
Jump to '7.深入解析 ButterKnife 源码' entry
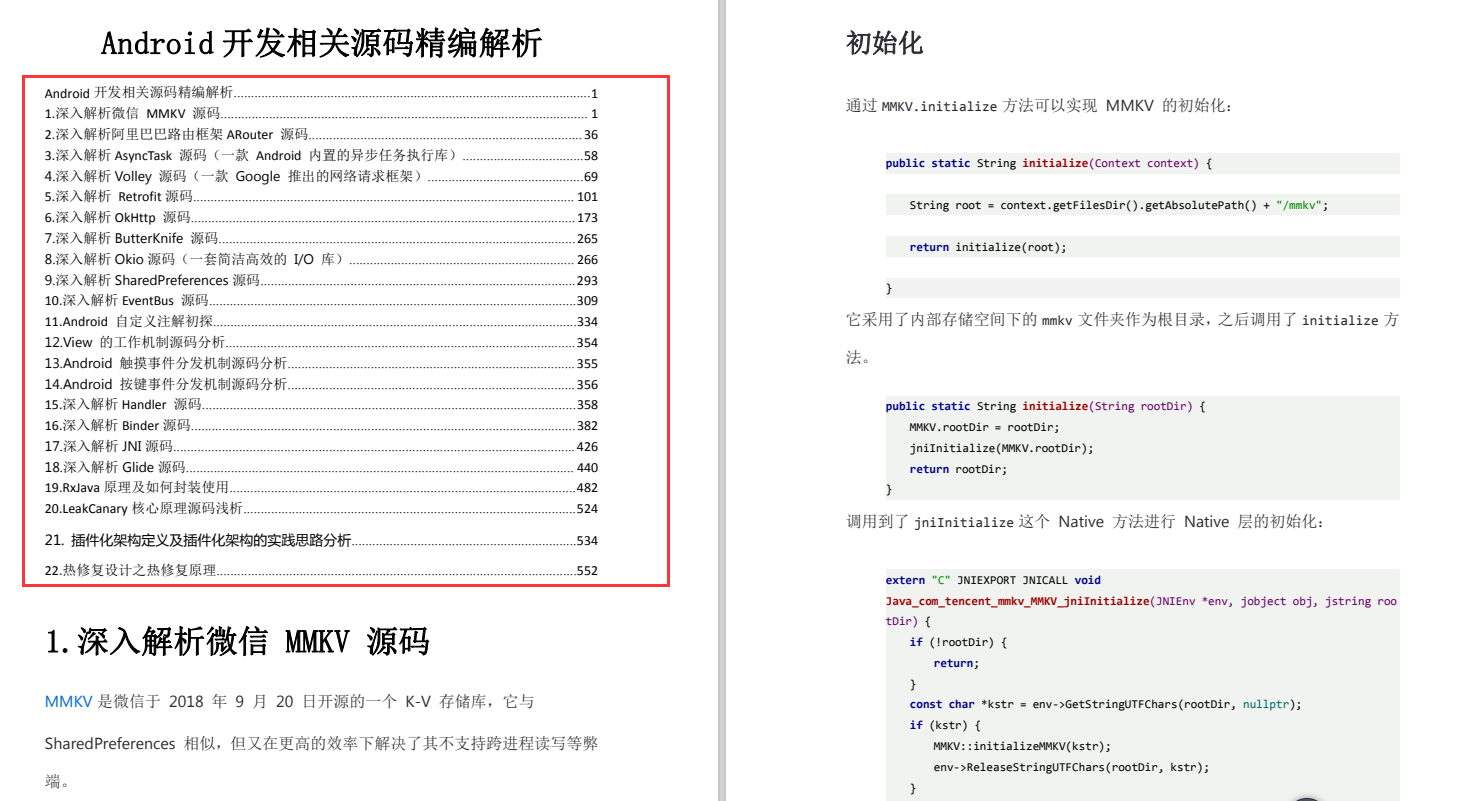click(x=321, y=239)
